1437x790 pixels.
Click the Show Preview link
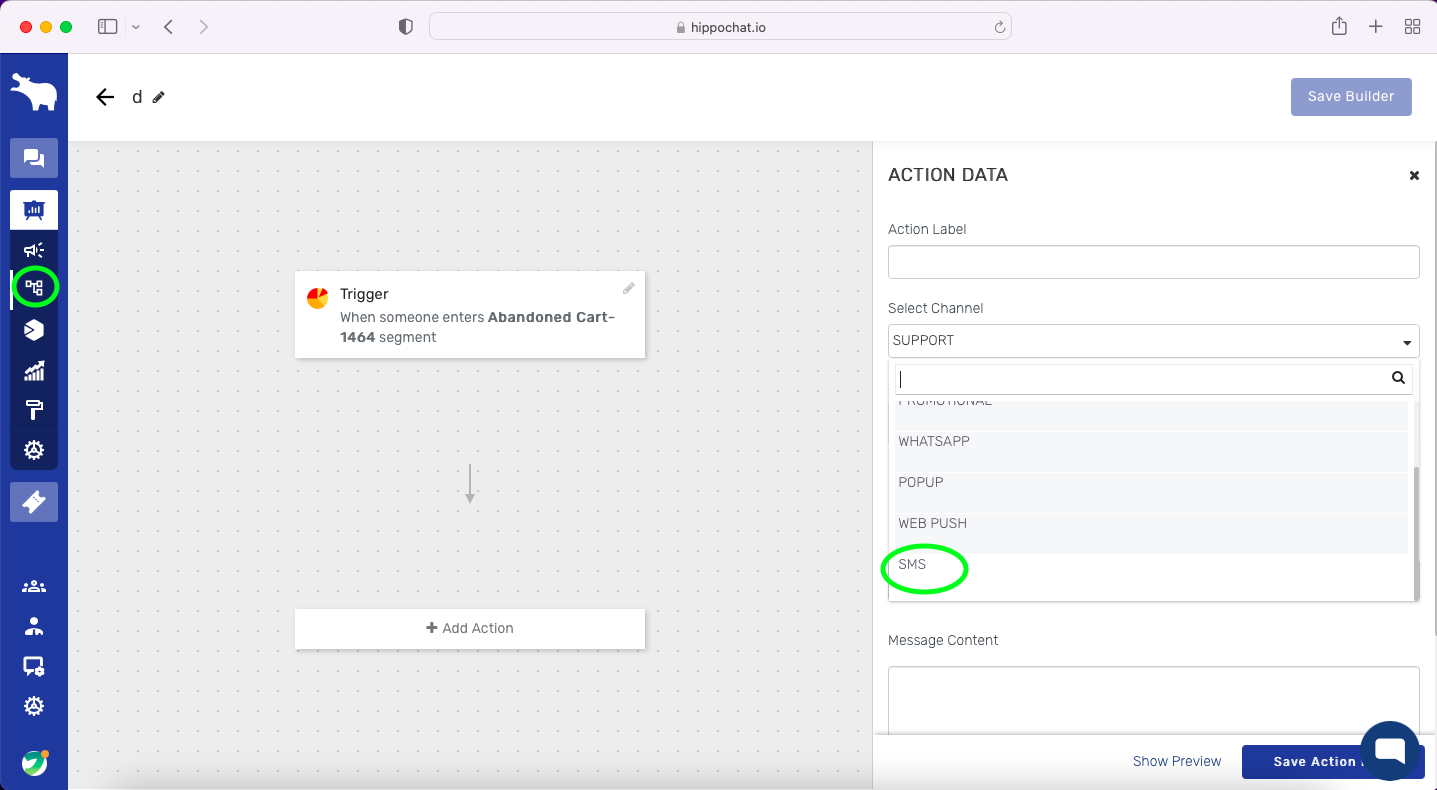(x=1176, y=762)
